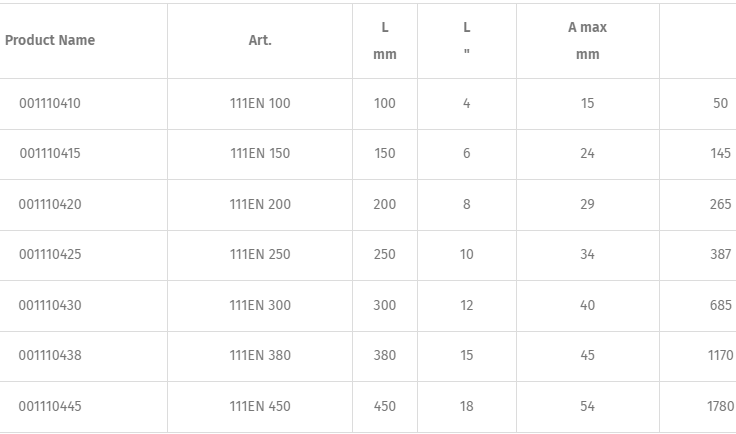736x434 pixels.
Task: Click article cell 111EN 450
Action: [x=260, y=407]
